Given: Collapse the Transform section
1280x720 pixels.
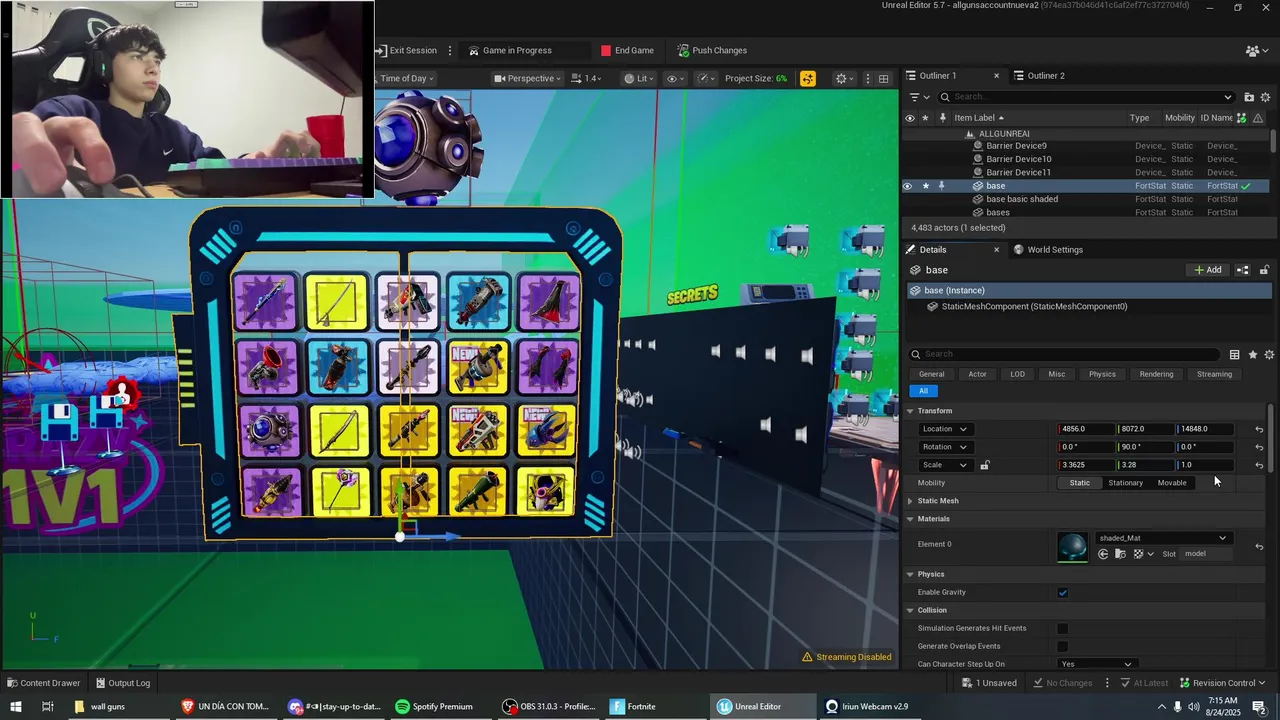Looking at the screenshot, I should coord(910,411).
